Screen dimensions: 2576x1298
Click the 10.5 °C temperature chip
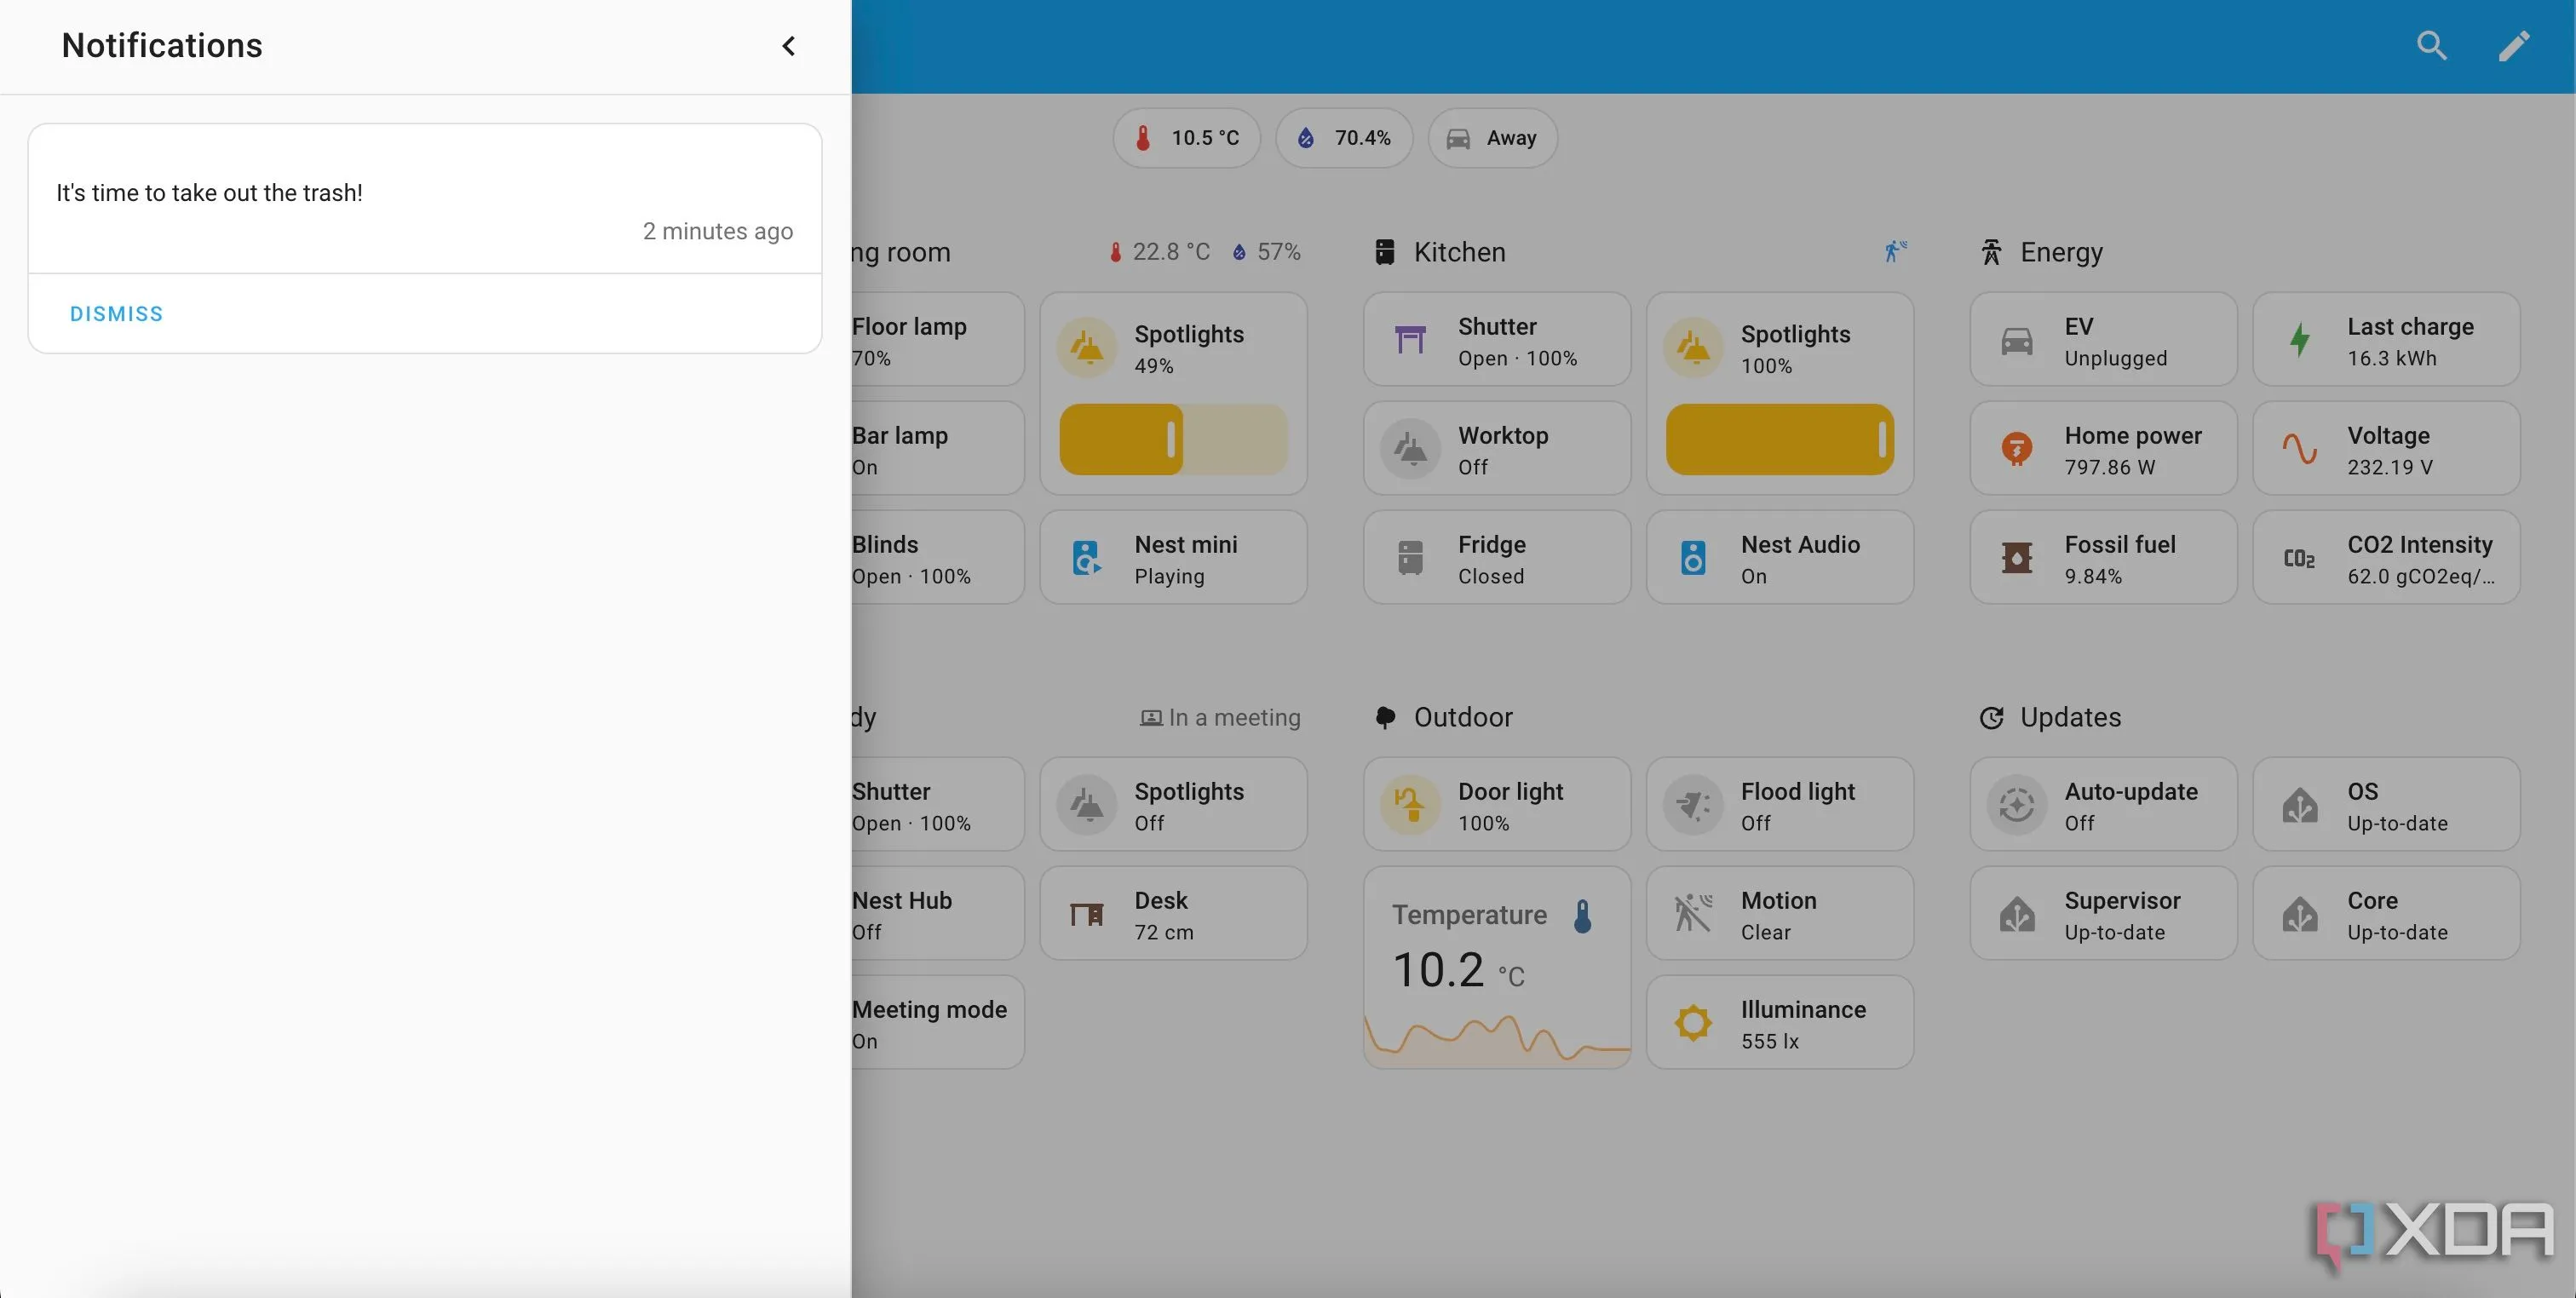1186,138
